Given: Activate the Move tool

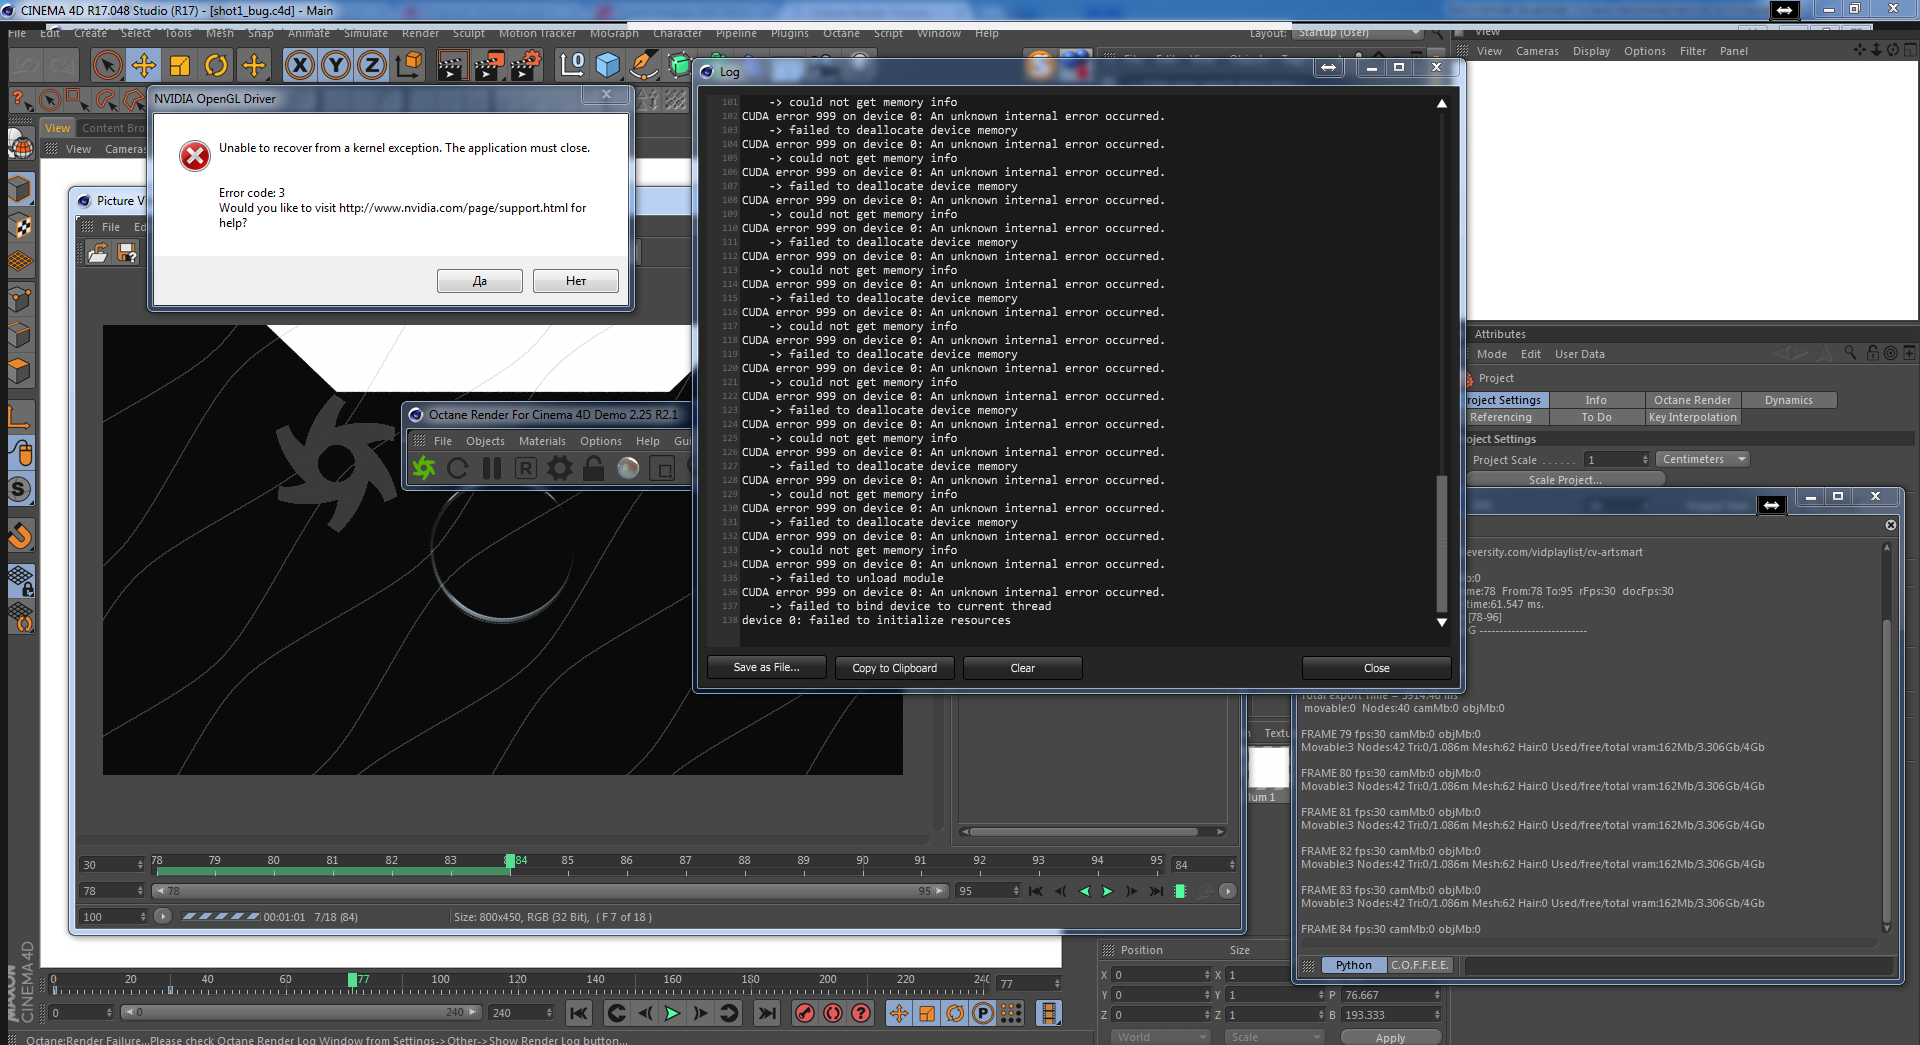Looking at the screenshot, I should [144, 66].
